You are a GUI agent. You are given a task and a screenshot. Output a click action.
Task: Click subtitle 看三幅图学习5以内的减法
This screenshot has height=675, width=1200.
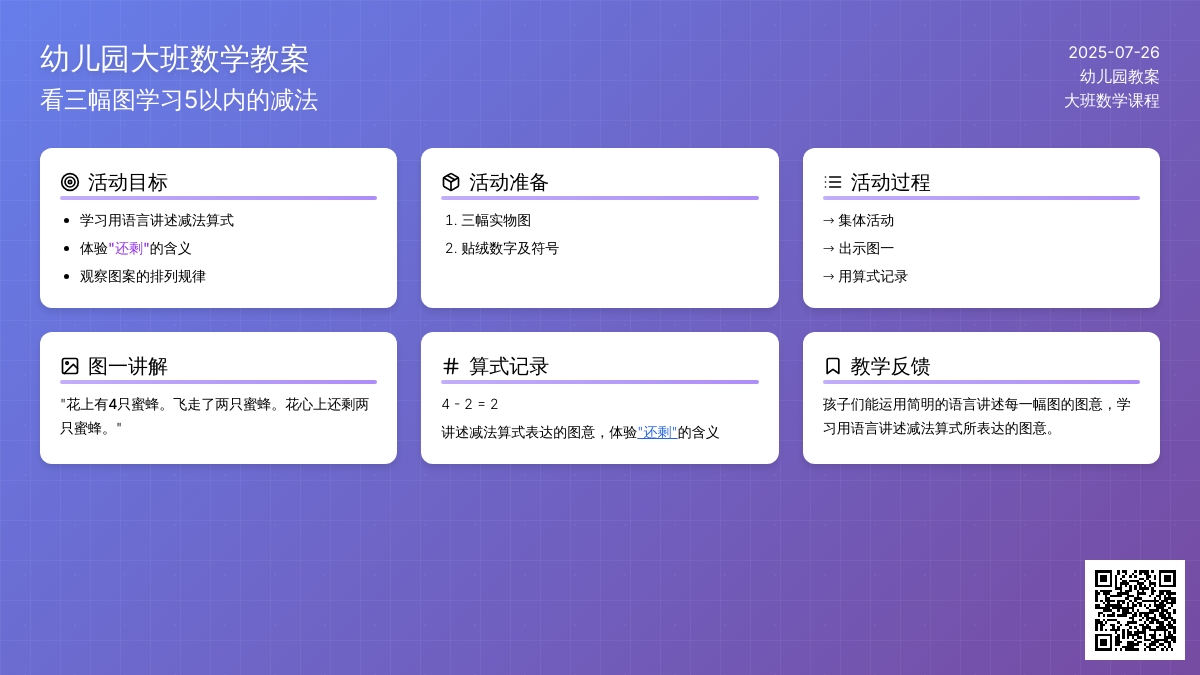(x=179, y=100)
